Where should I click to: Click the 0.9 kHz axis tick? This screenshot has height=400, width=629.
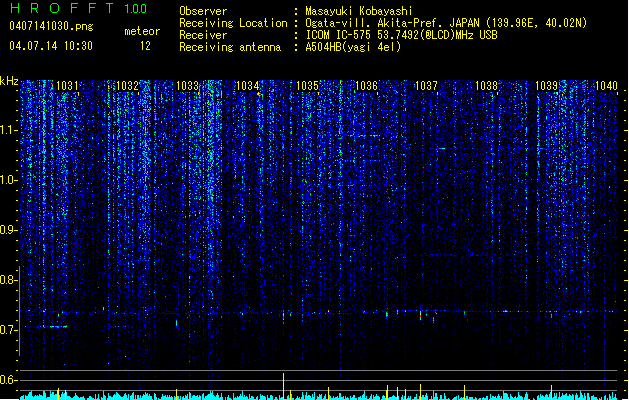click(x=9, y=230)
